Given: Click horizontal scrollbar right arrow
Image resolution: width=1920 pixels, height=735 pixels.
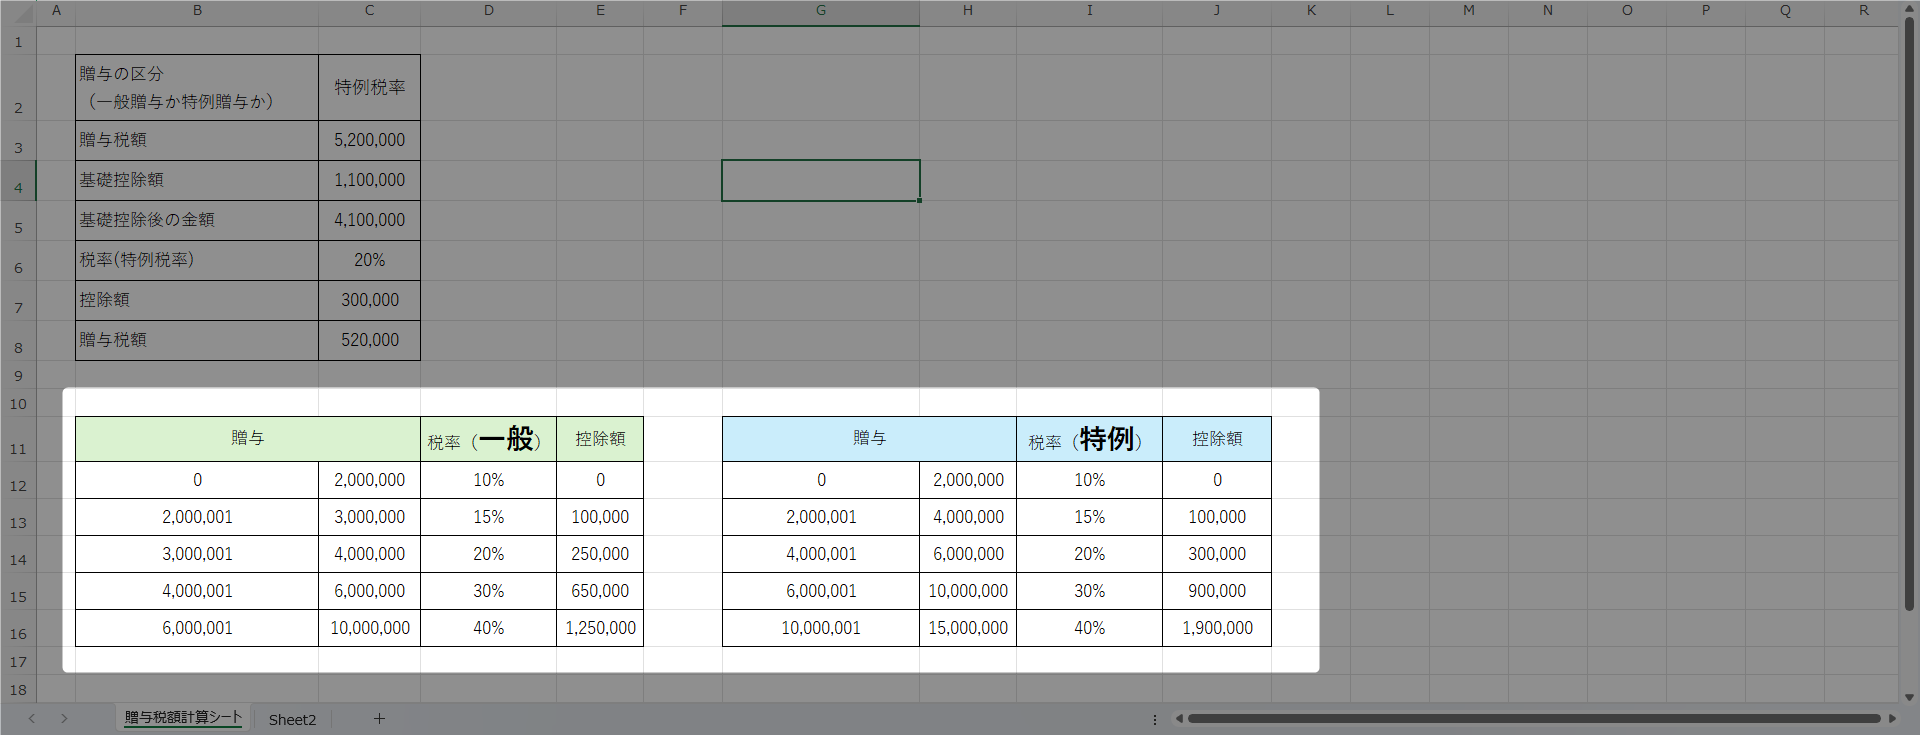Looking at the screenshot, I should coord(1891,718).
